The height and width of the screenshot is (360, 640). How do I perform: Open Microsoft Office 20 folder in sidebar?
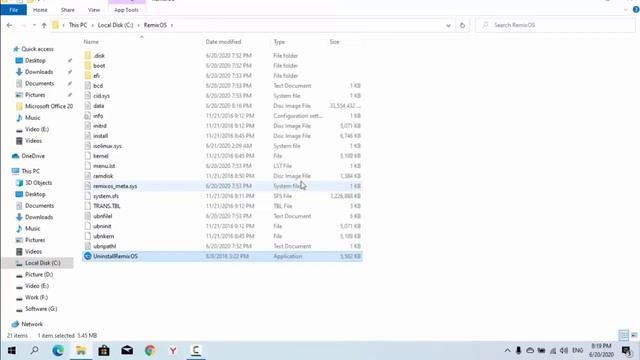point(49,106)
